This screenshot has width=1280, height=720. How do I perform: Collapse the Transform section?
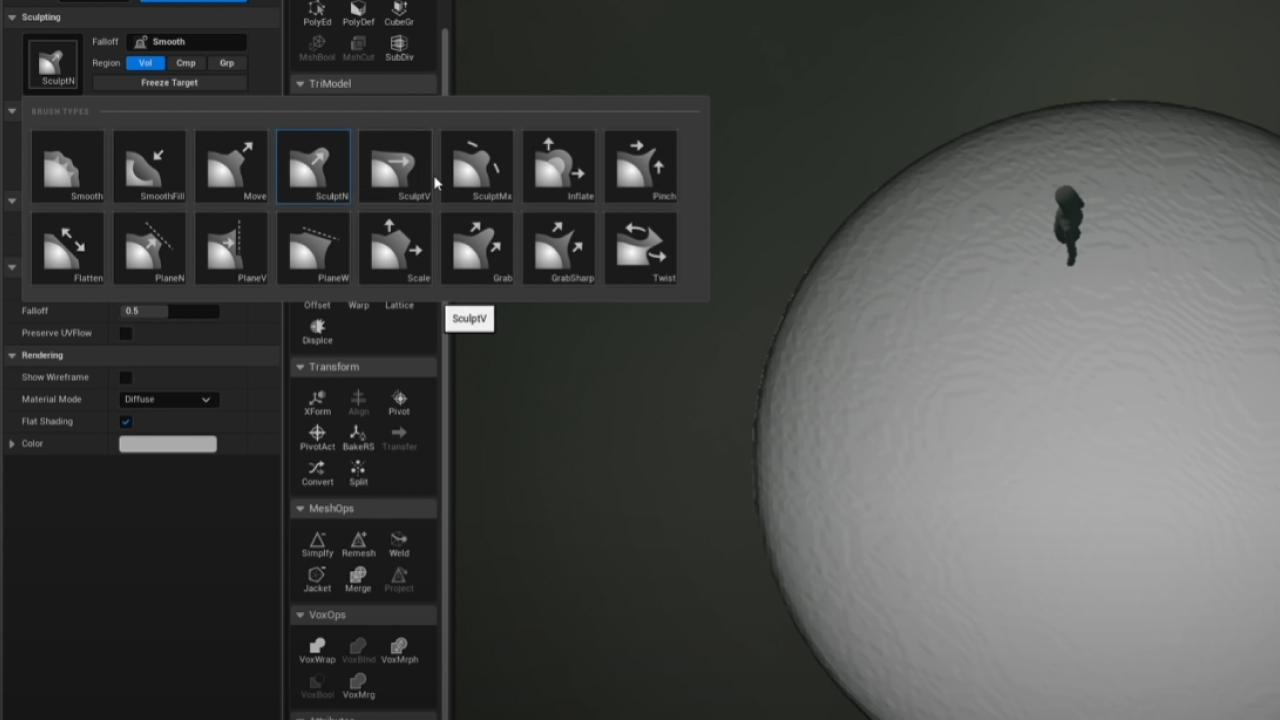point(300,367)
